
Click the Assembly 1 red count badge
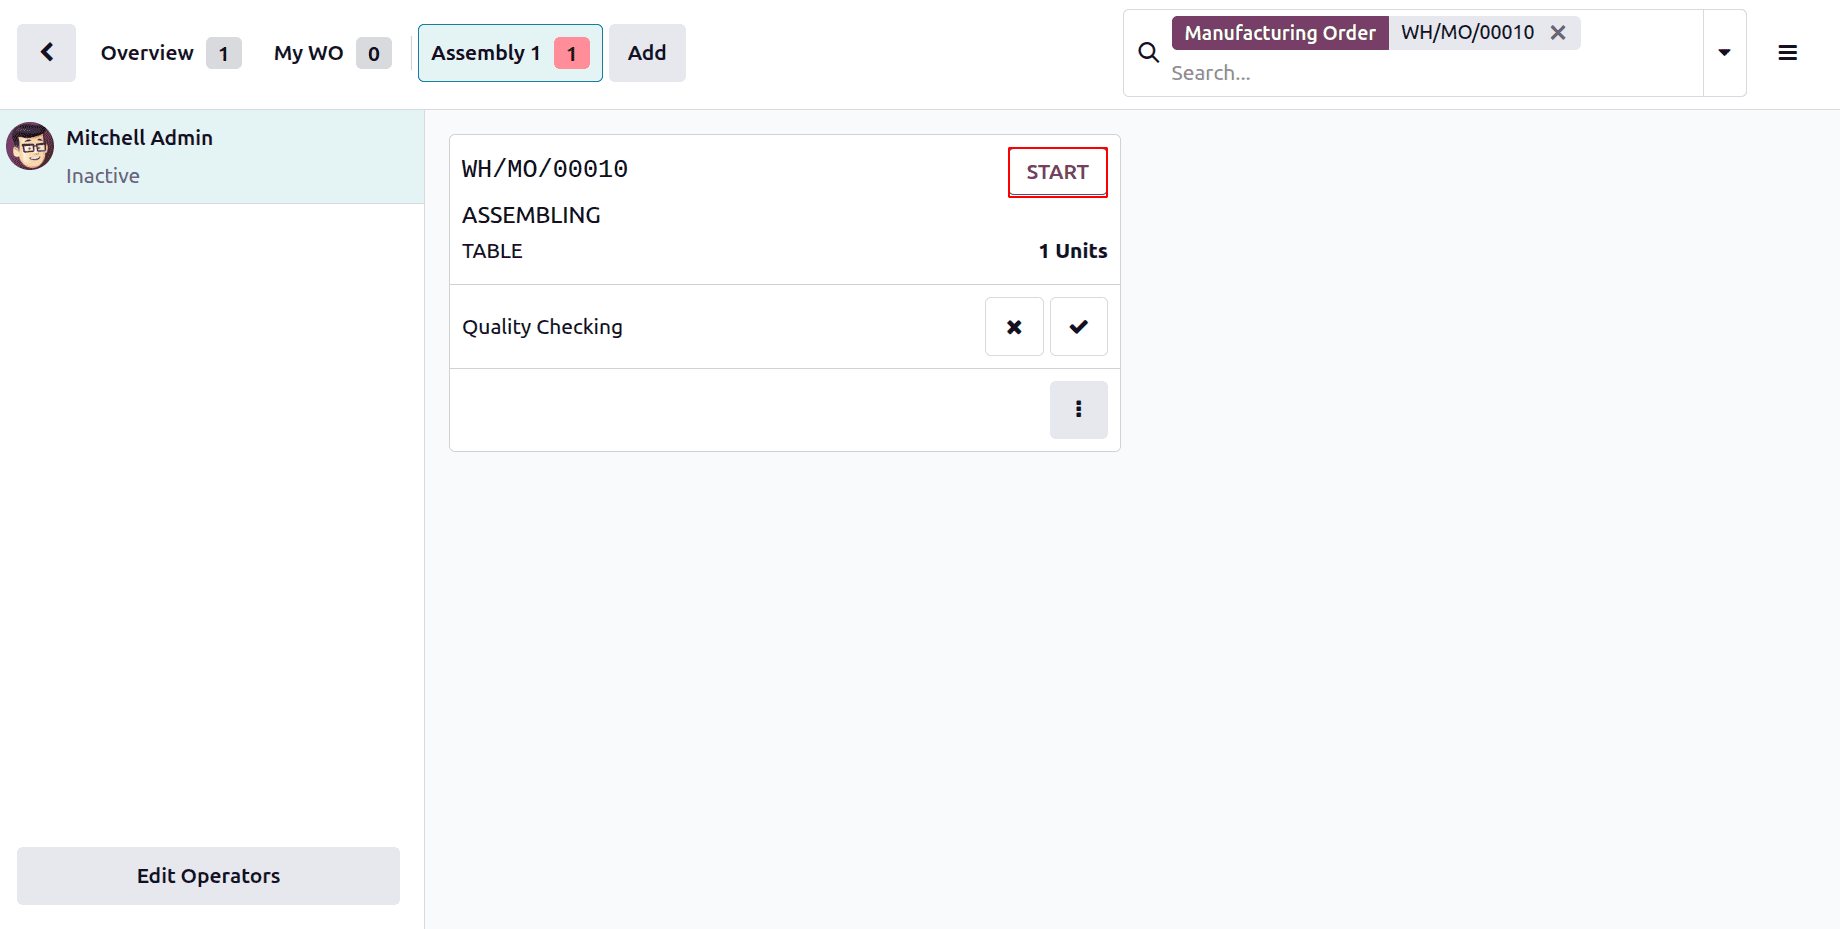point(572,53)
